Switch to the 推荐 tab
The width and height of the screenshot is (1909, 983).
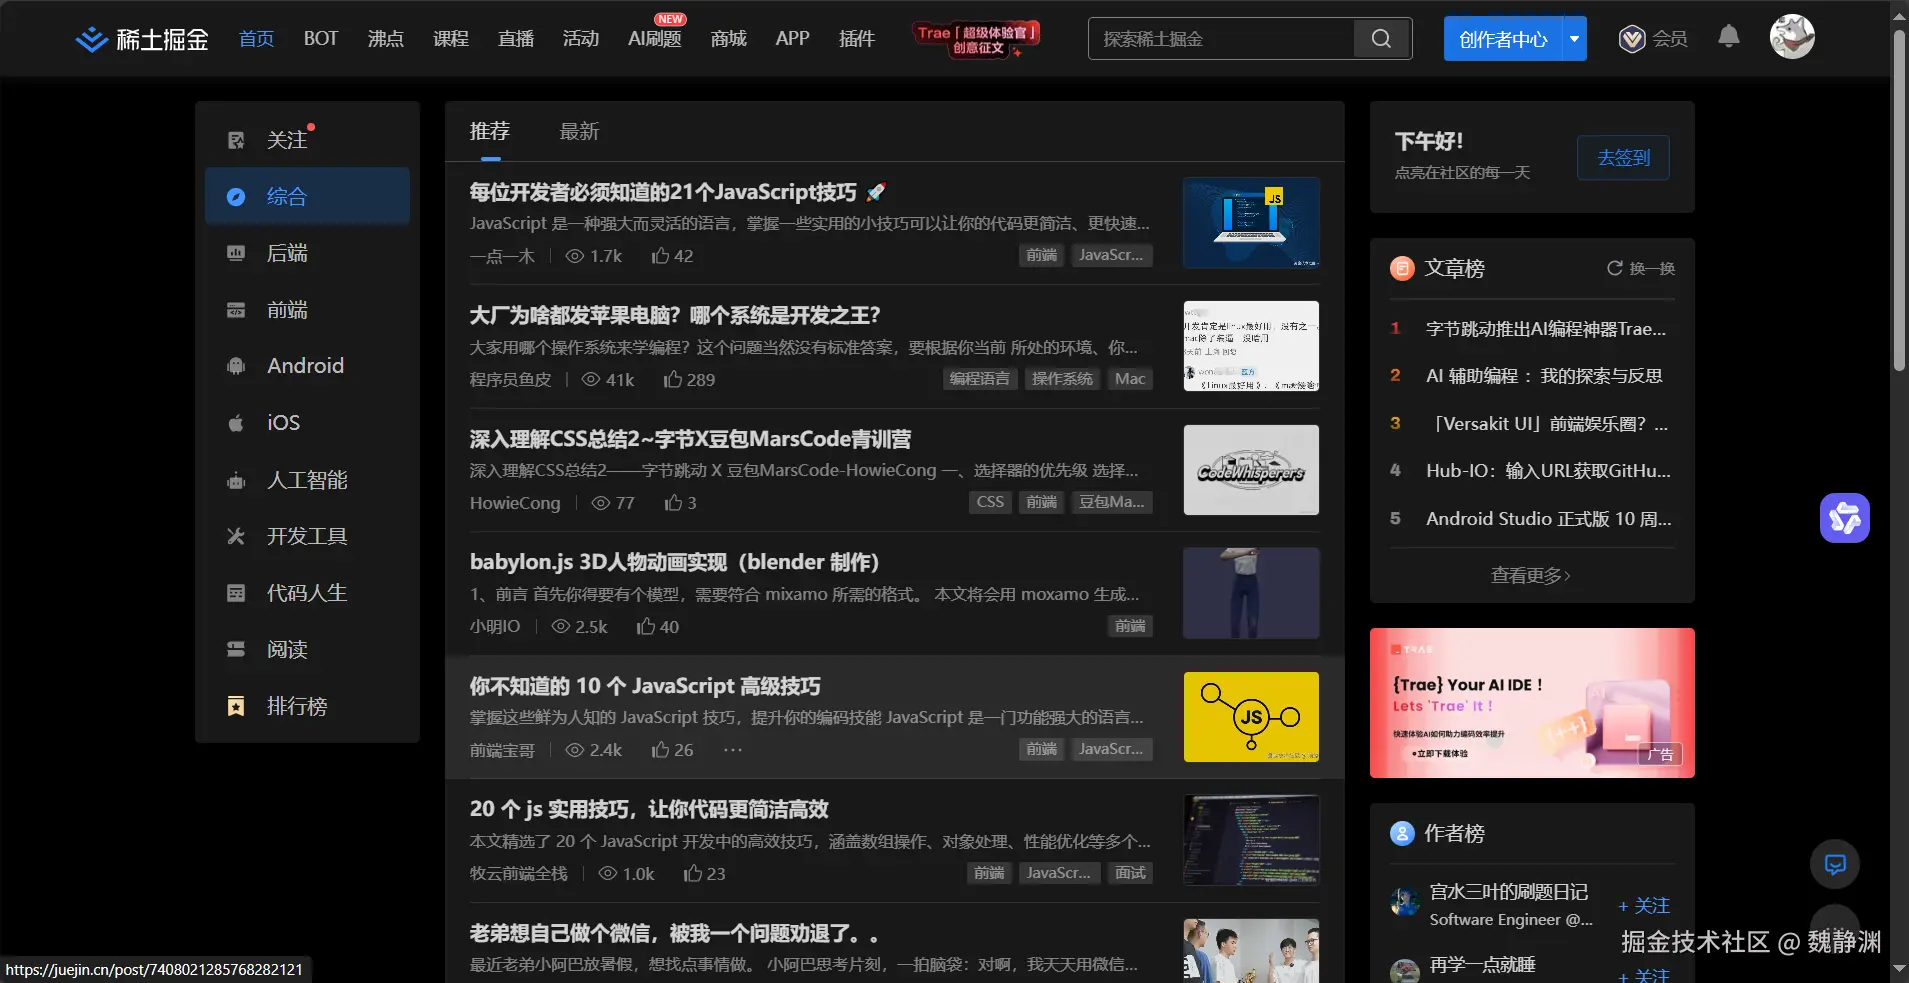click(488, 131)
